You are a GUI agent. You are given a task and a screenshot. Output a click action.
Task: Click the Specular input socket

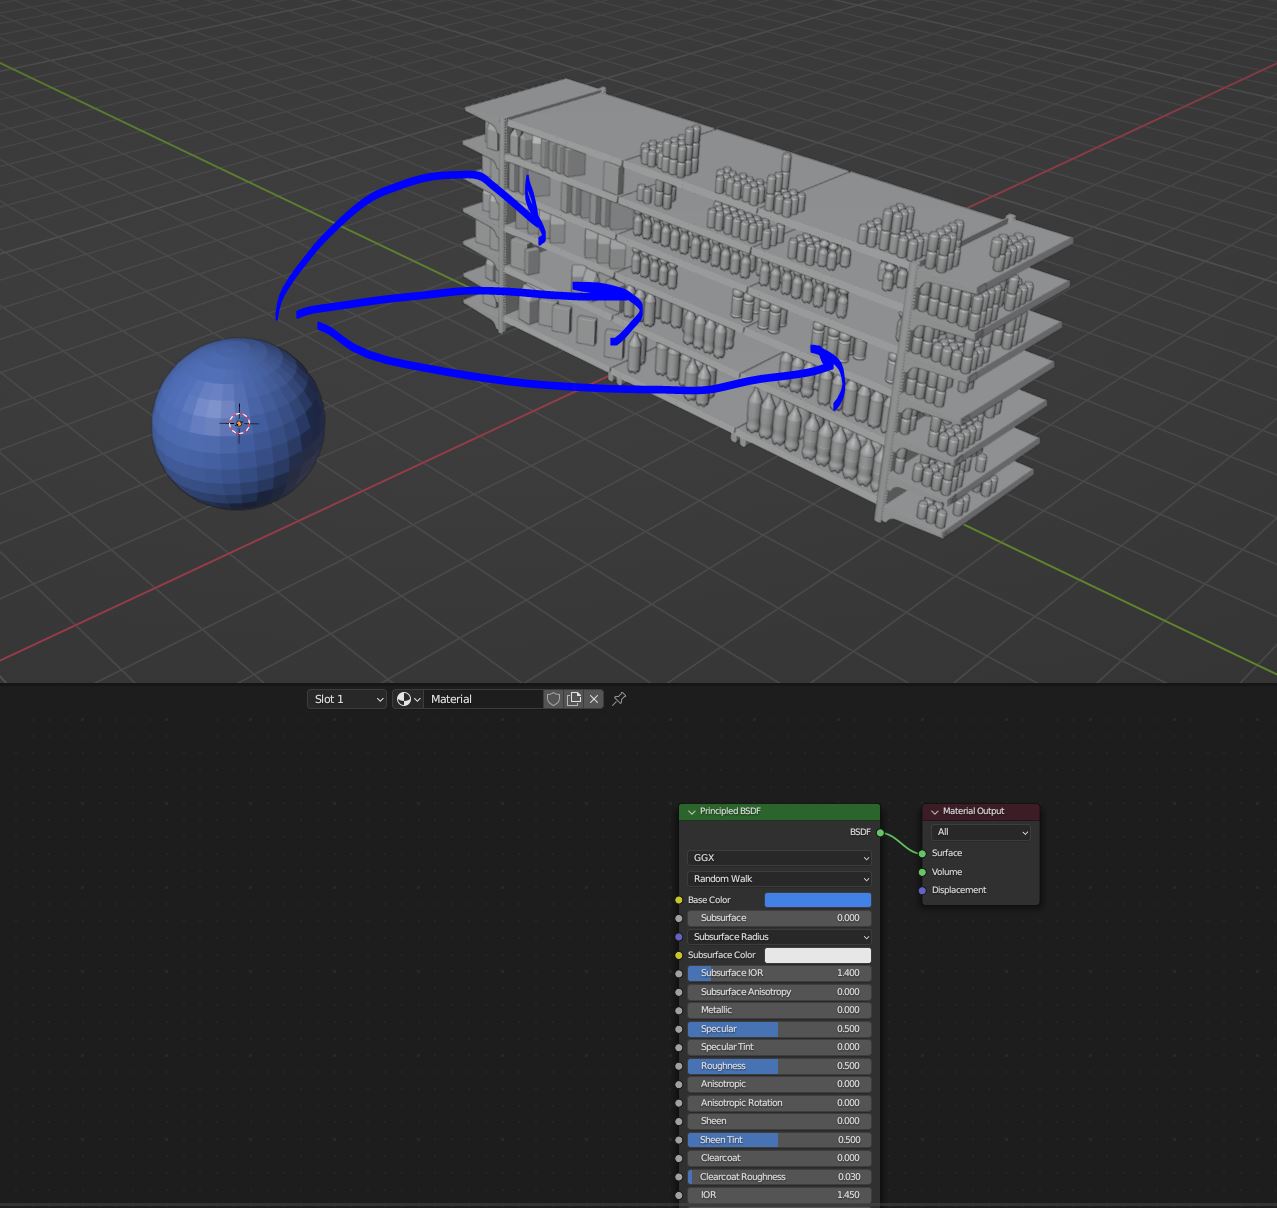pyautogui.click(x=679, y=1029)
